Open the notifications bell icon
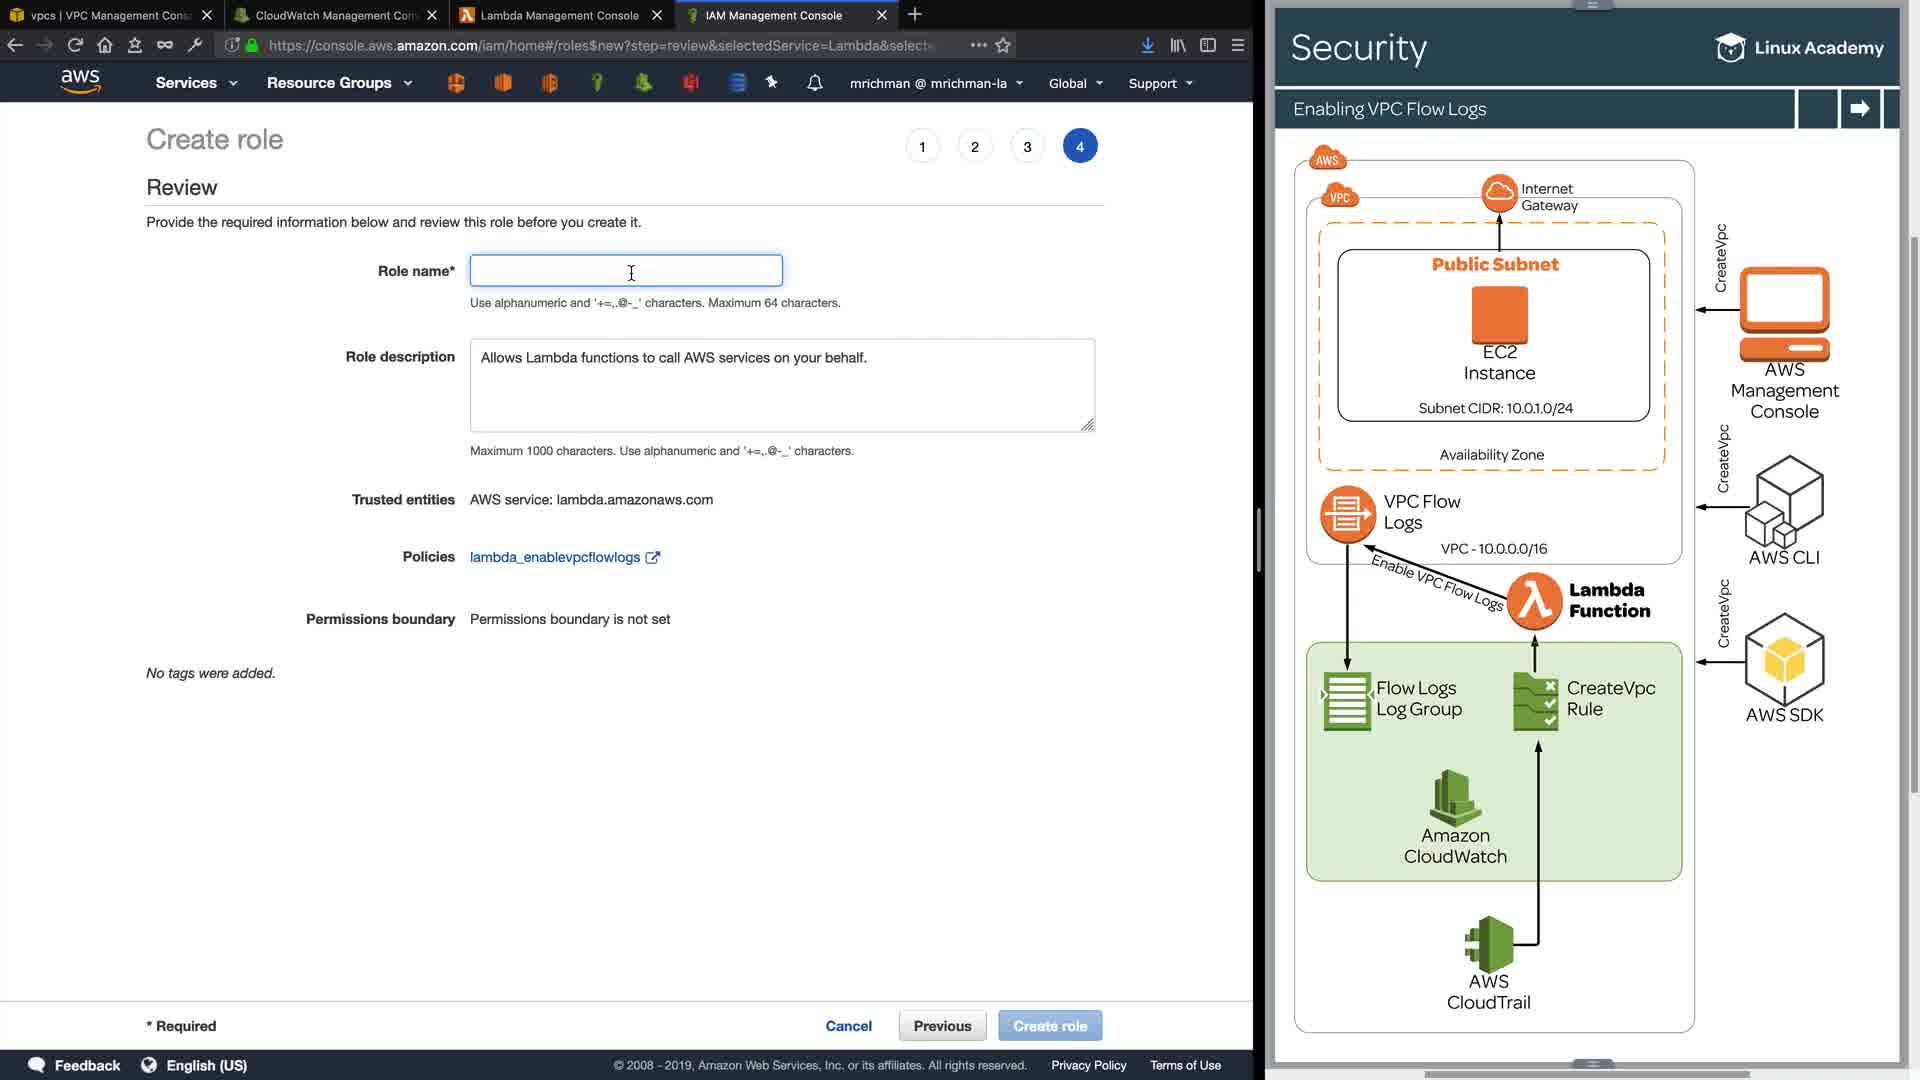 pyautogui.click(x=814, y=83)
